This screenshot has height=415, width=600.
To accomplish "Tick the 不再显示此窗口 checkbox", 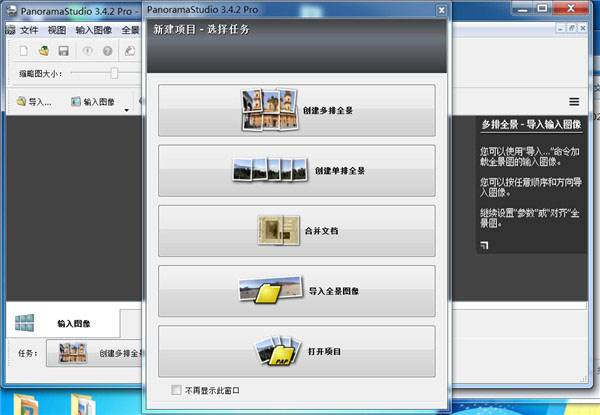I will pos(176,390).
